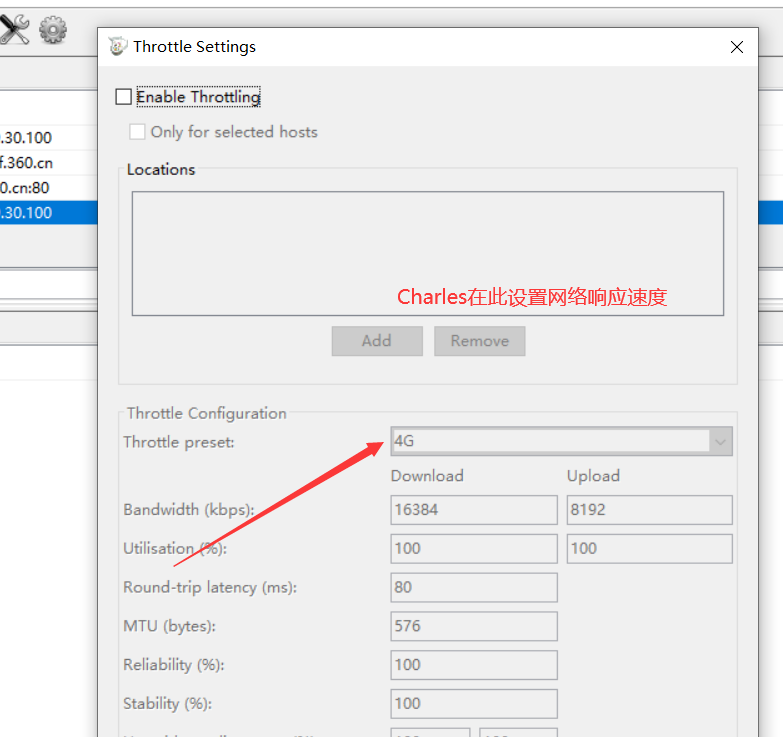Open the Settings gear icon in the Charles toolbar
The height and width of the screenshot is (737, 783).
[x=53, y=29]
